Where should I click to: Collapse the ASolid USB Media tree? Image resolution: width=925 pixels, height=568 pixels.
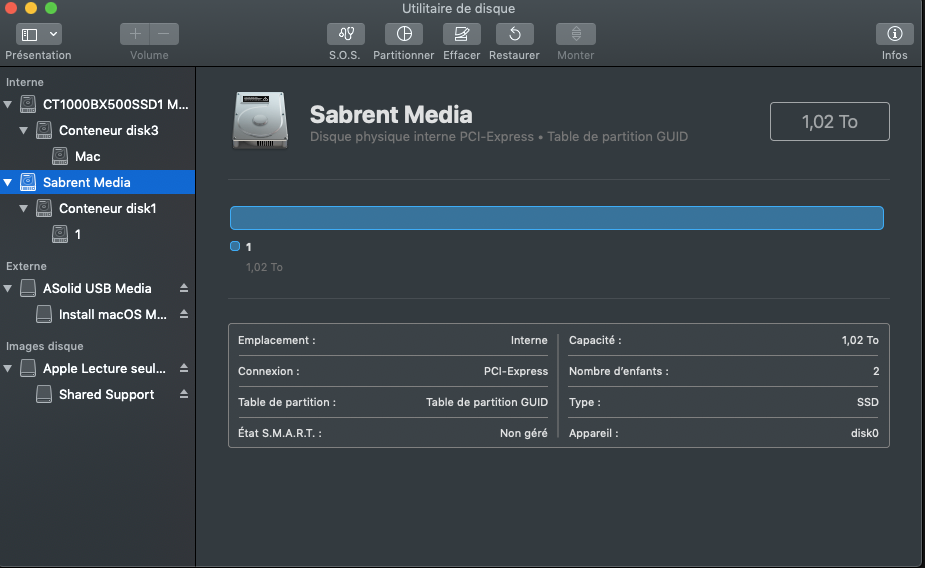pos(9,288)
